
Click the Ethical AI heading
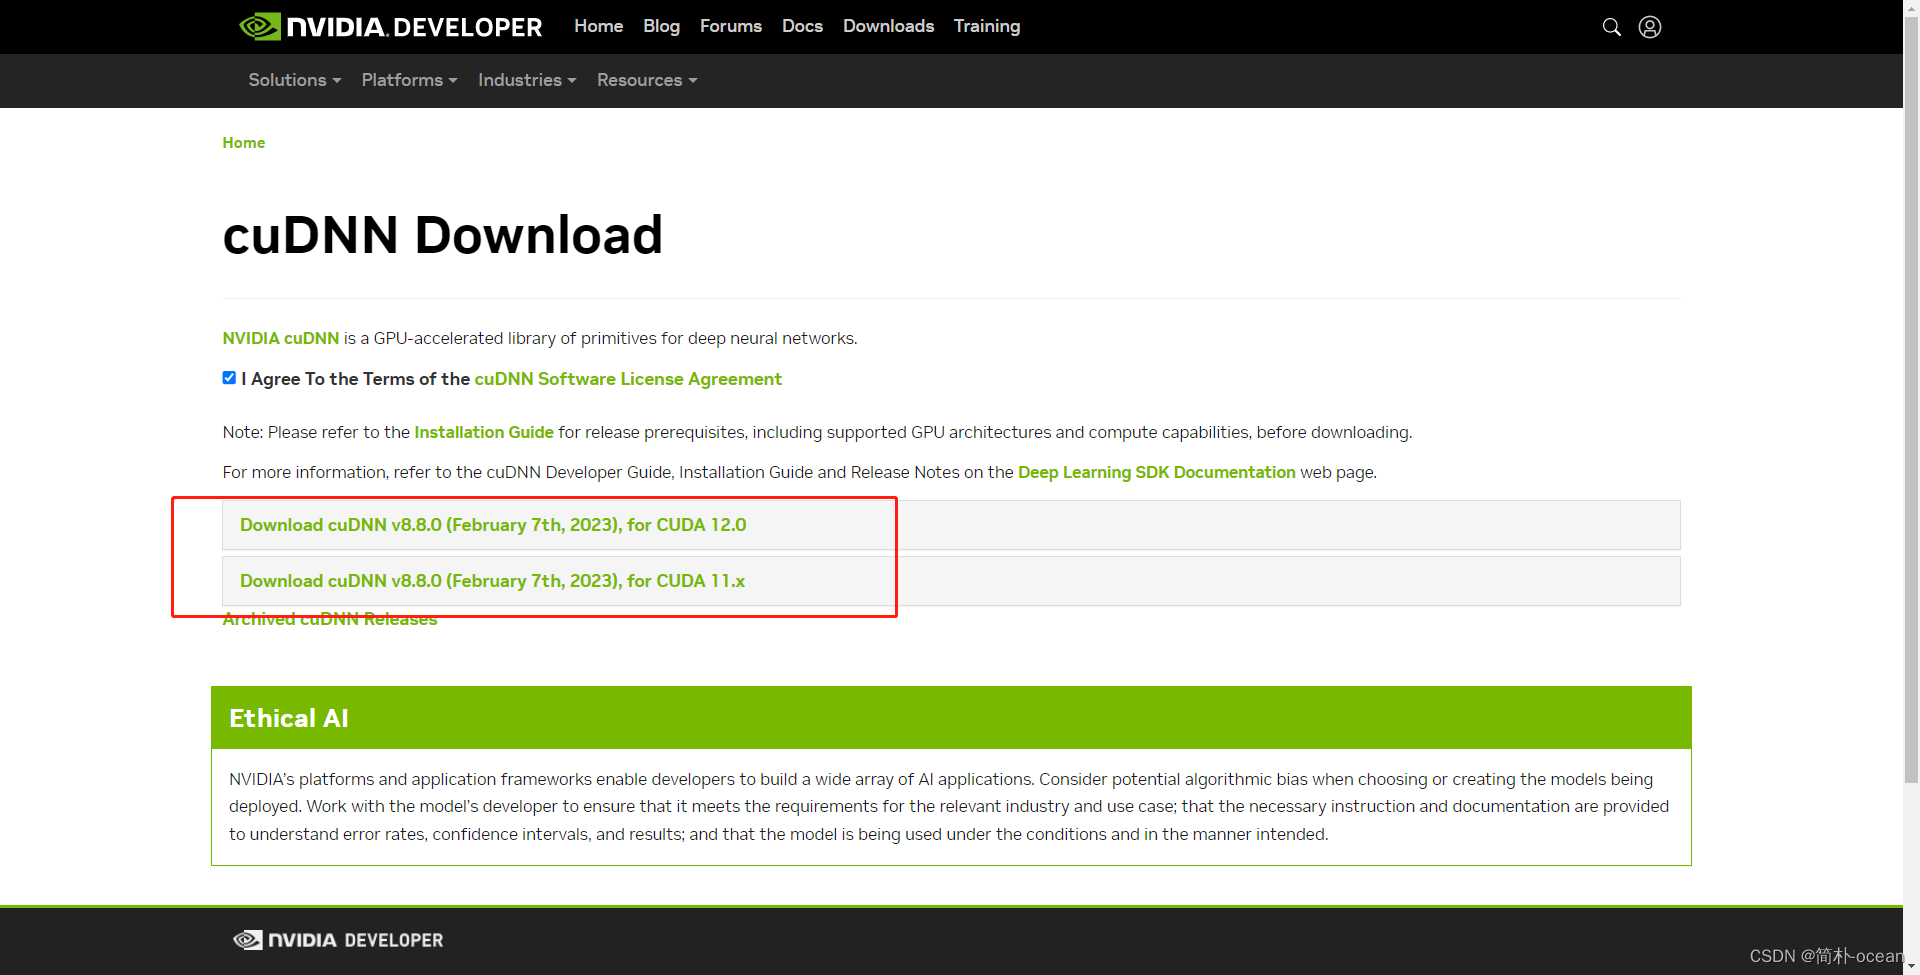[x=289, y=718]
